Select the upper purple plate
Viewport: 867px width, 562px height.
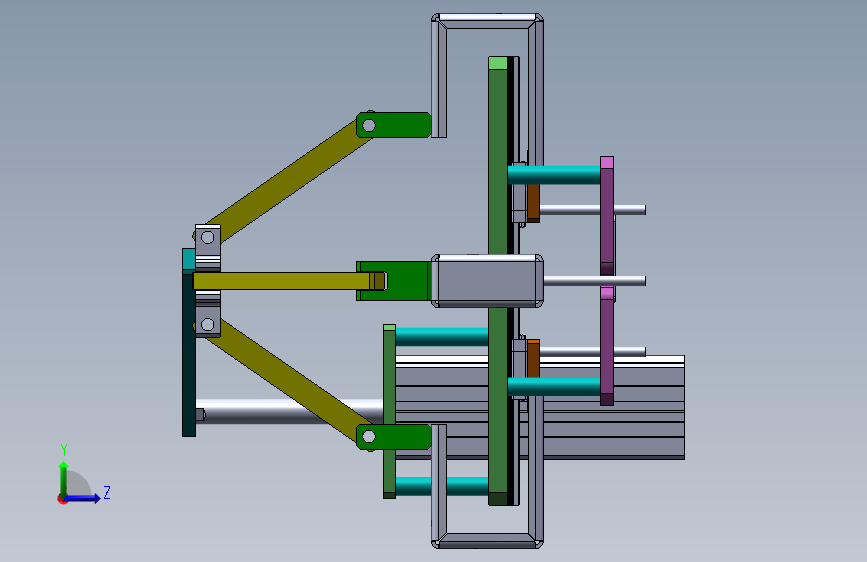coord(607,216)
